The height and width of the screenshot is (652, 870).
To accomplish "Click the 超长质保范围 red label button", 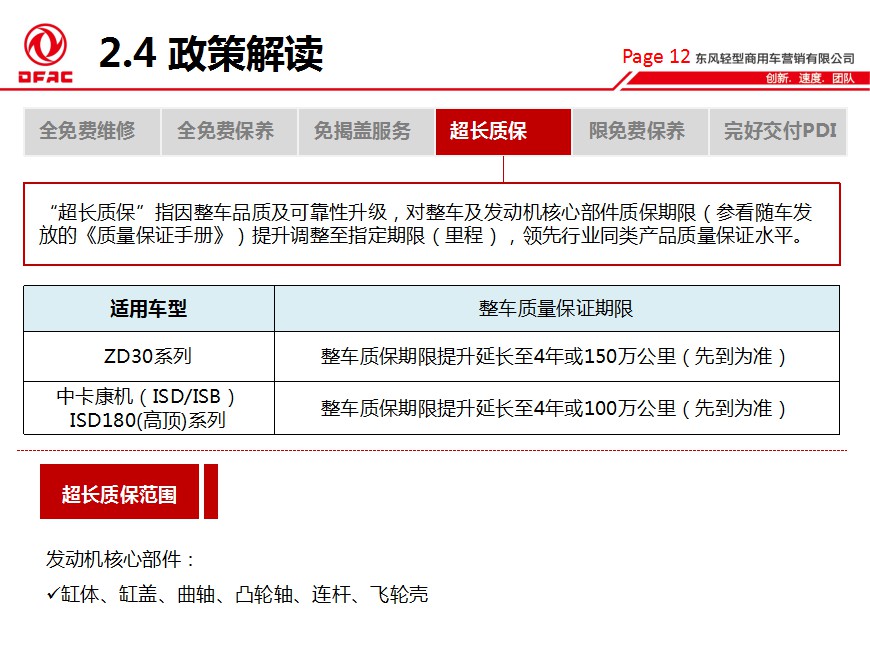I will 120,491.
